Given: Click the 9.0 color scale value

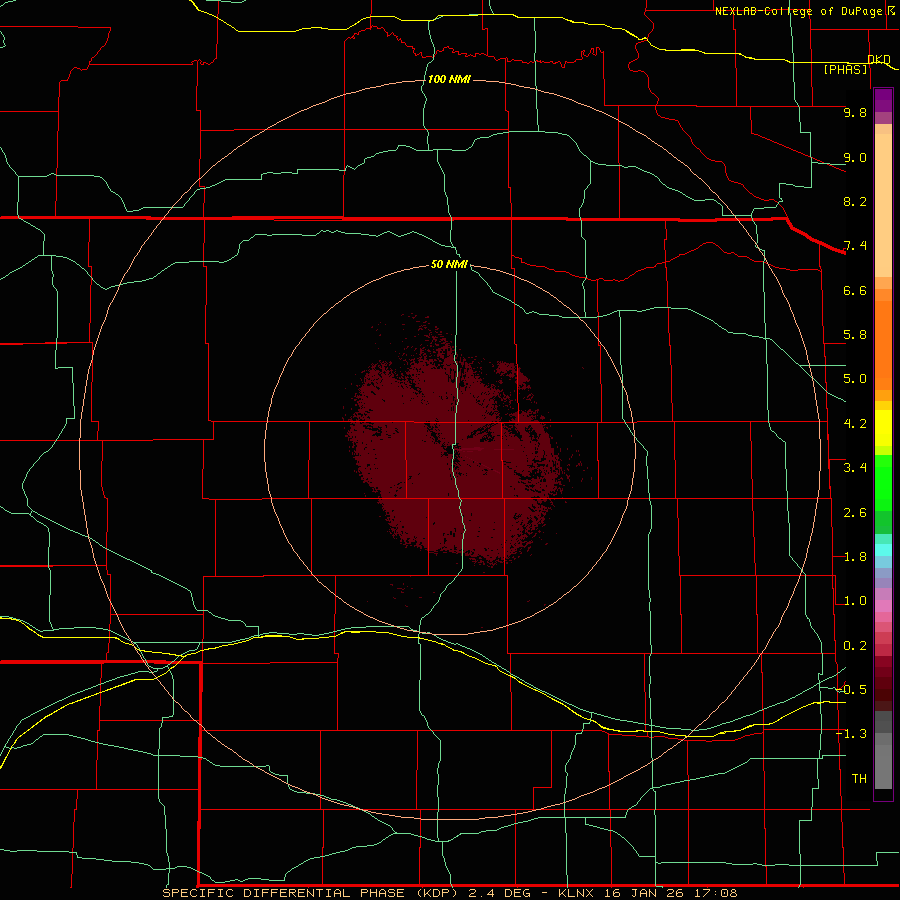Looking at the screenshot, I should click(x=855, y=157).
